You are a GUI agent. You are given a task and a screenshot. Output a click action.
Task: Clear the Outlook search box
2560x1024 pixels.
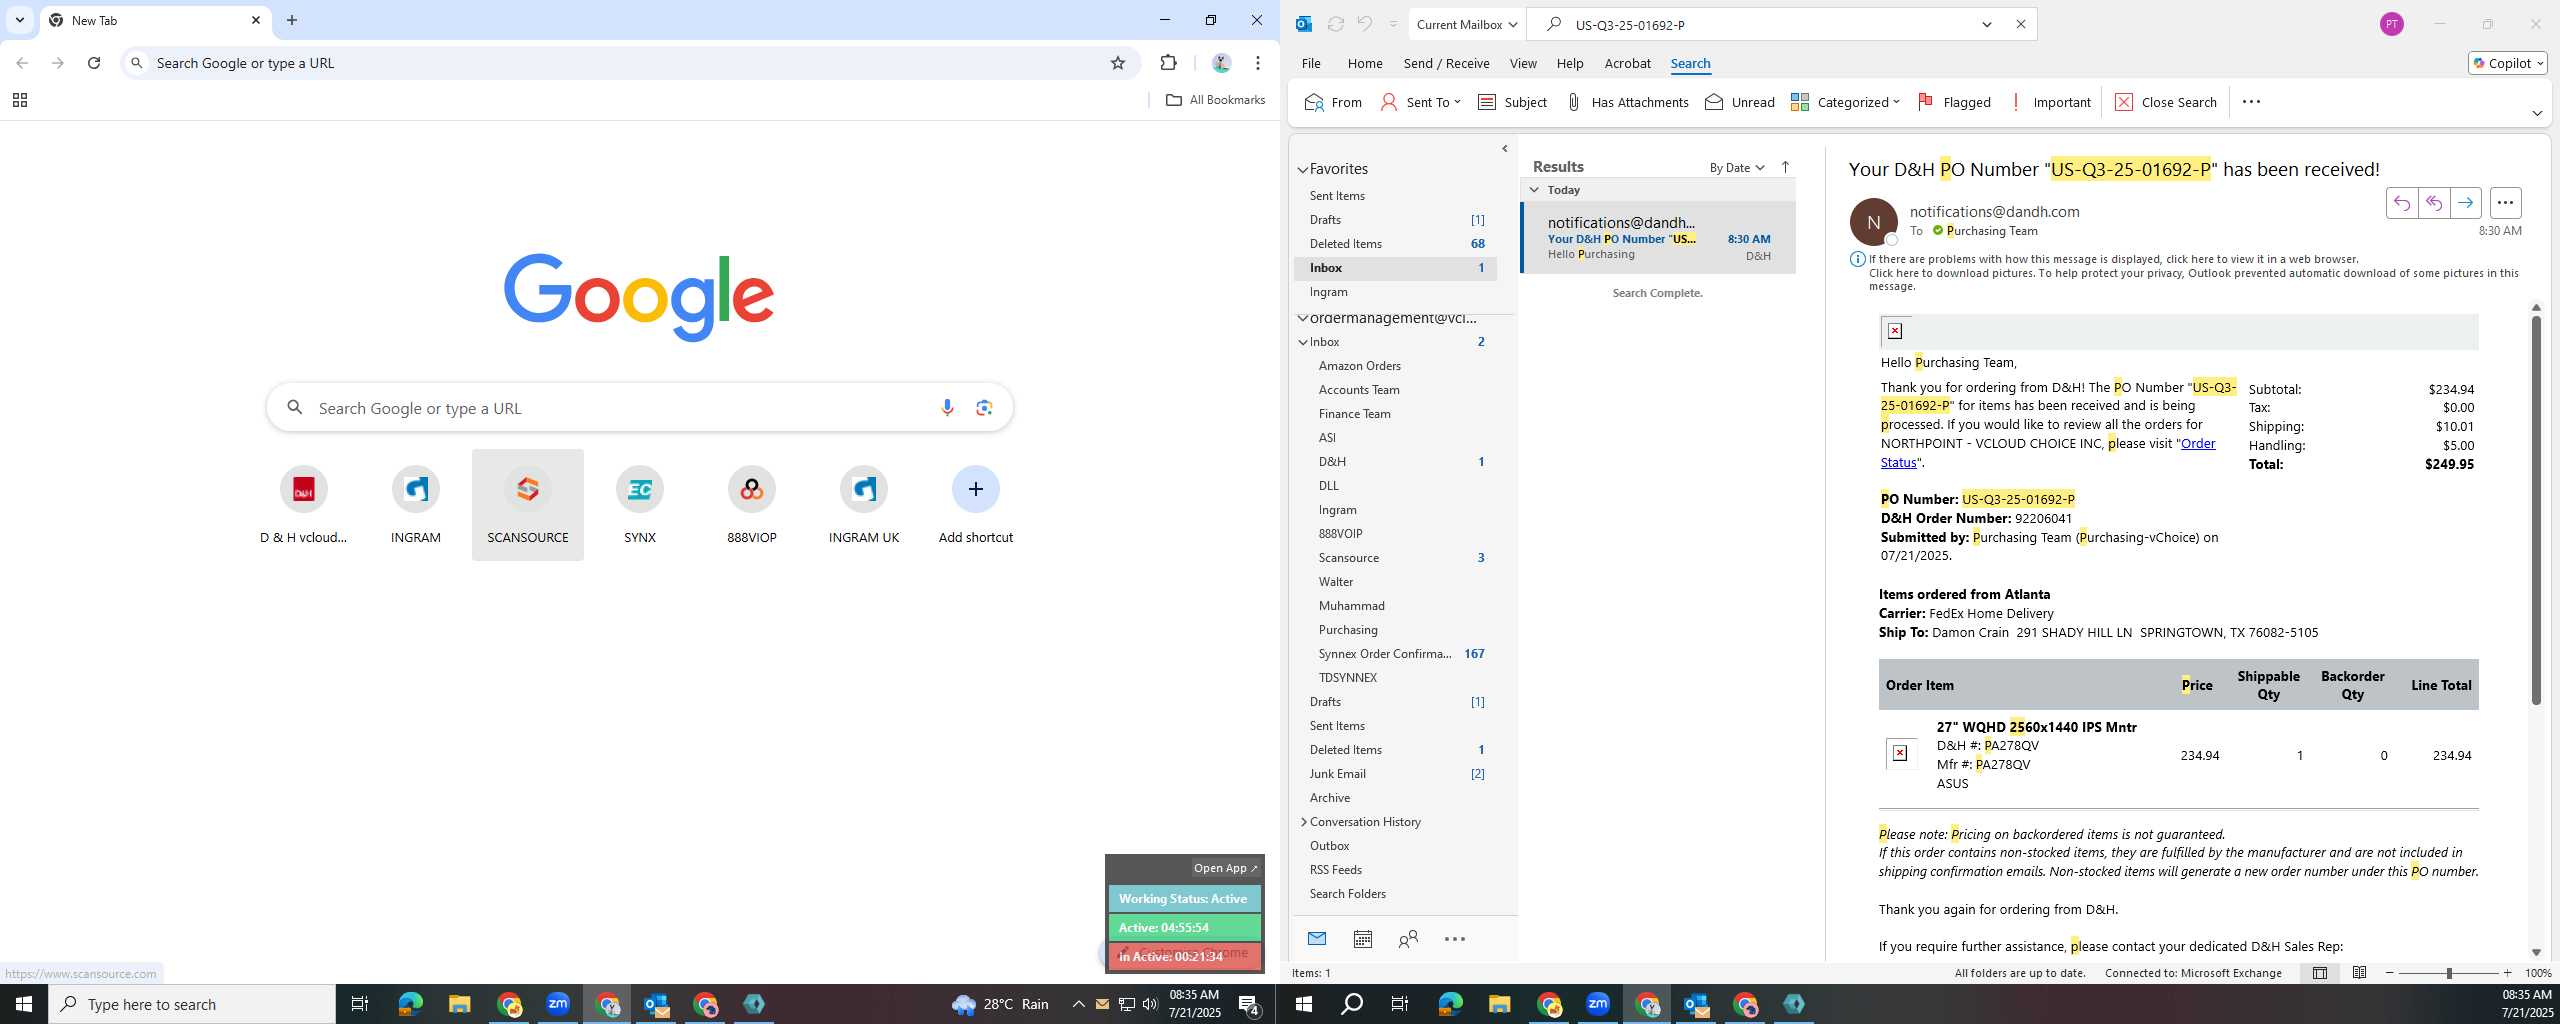coord(2021,24)
